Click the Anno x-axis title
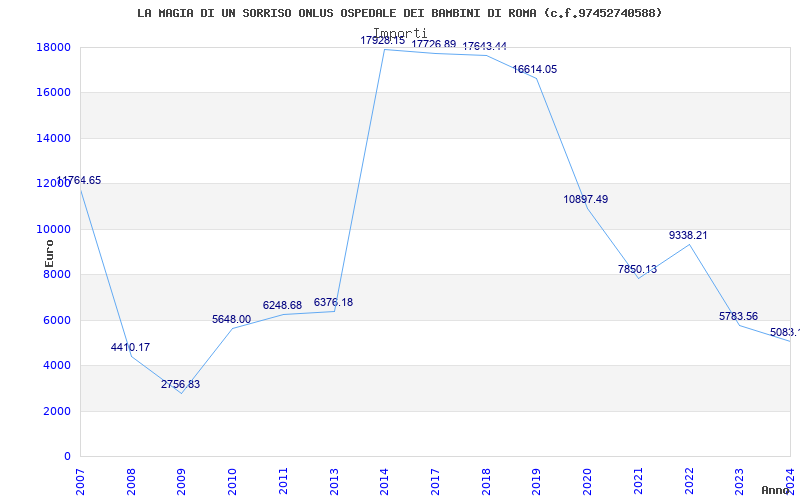This screenshot has height=500, width=800. point(776,490)
